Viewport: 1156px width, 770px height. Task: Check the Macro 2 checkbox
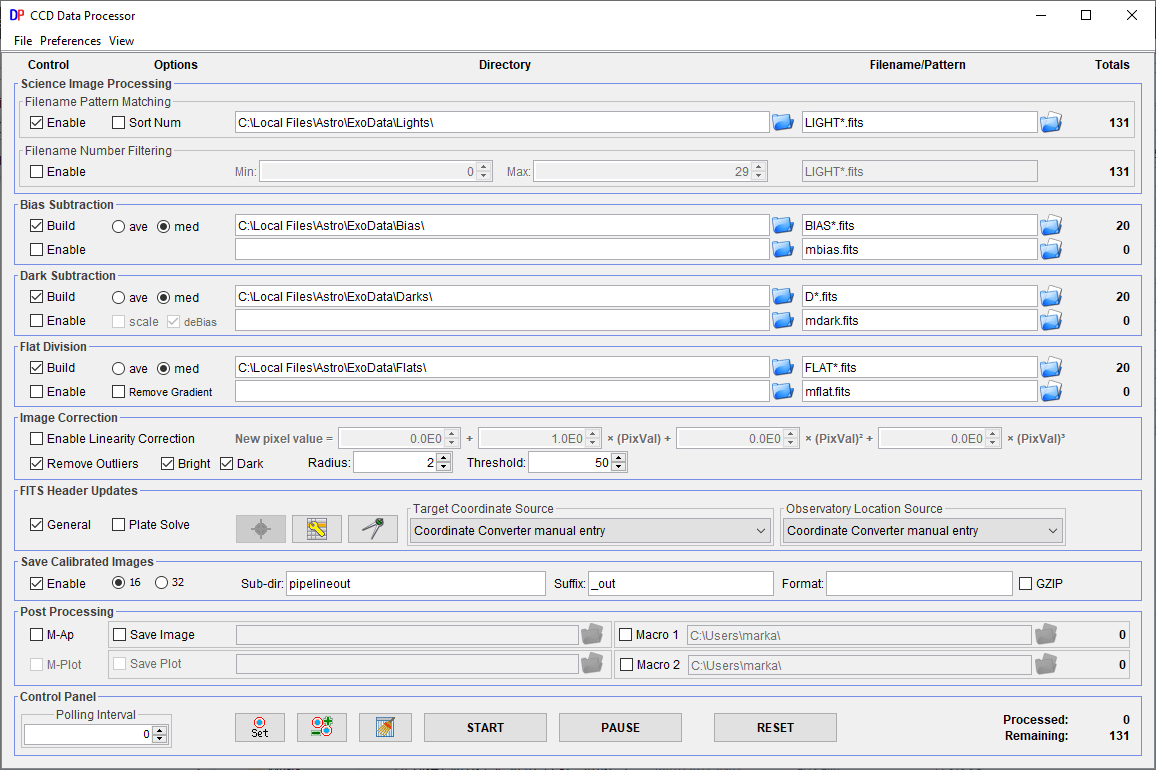click(626, 665)
